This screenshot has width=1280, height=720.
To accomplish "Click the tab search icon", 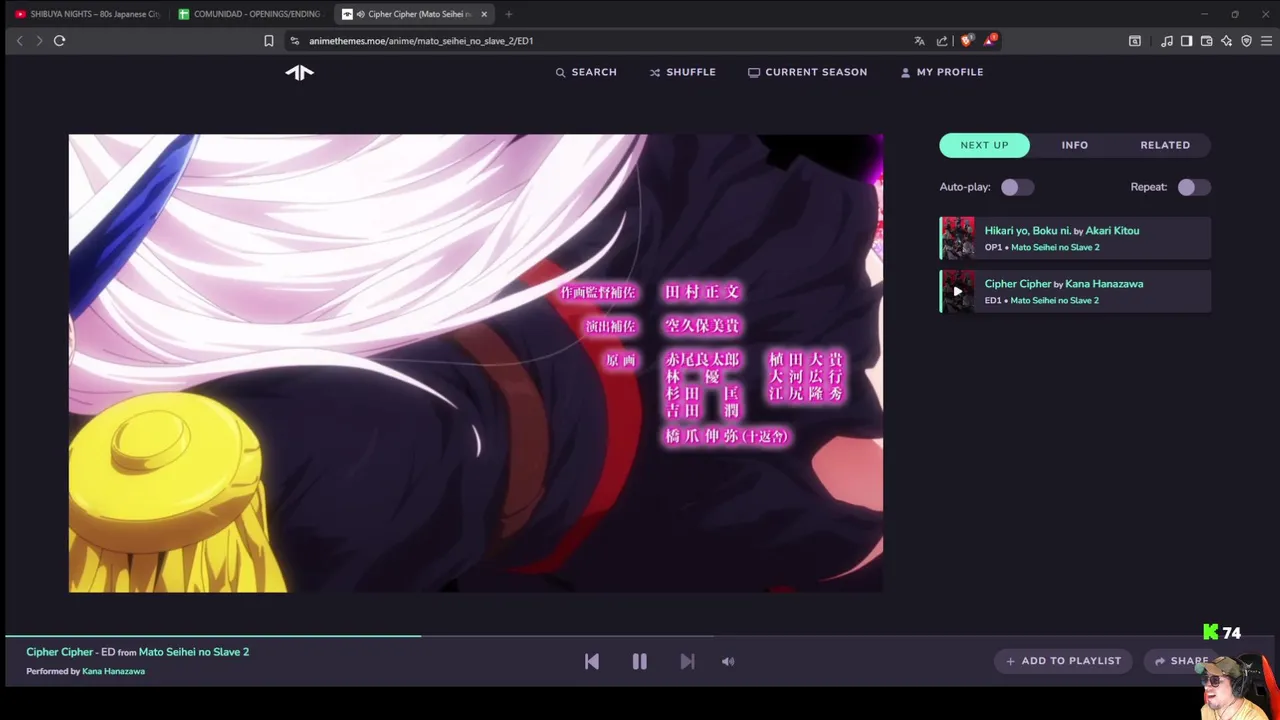I will pyautogui.click(x=1135, y=41).
